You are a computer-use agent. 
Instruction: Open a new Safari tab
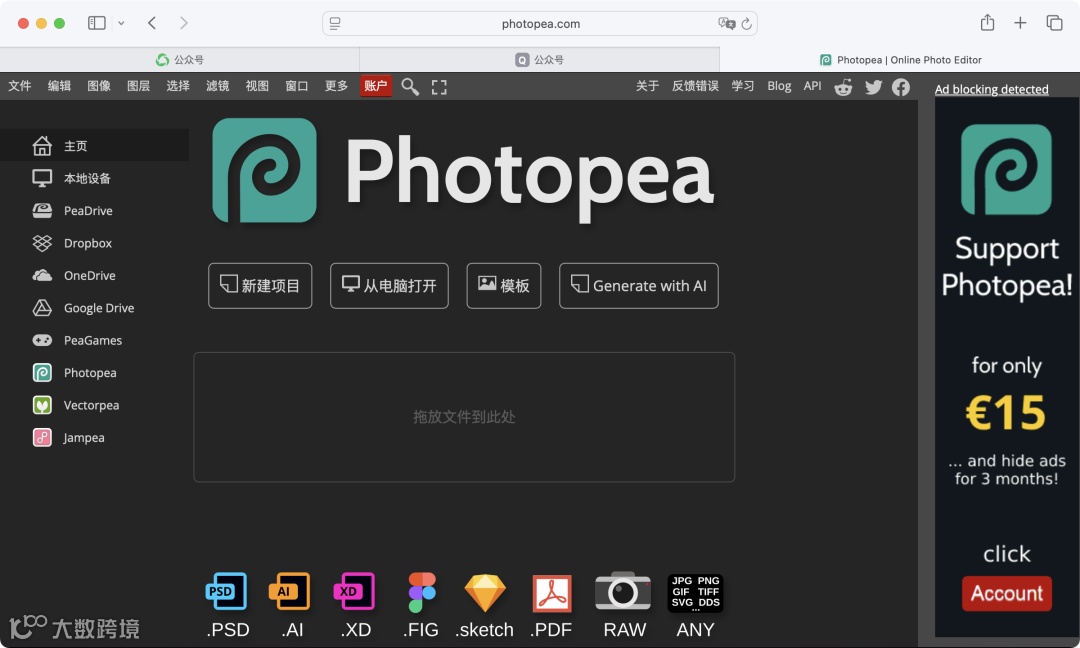pyautogui.click(x=1020, y=23)
